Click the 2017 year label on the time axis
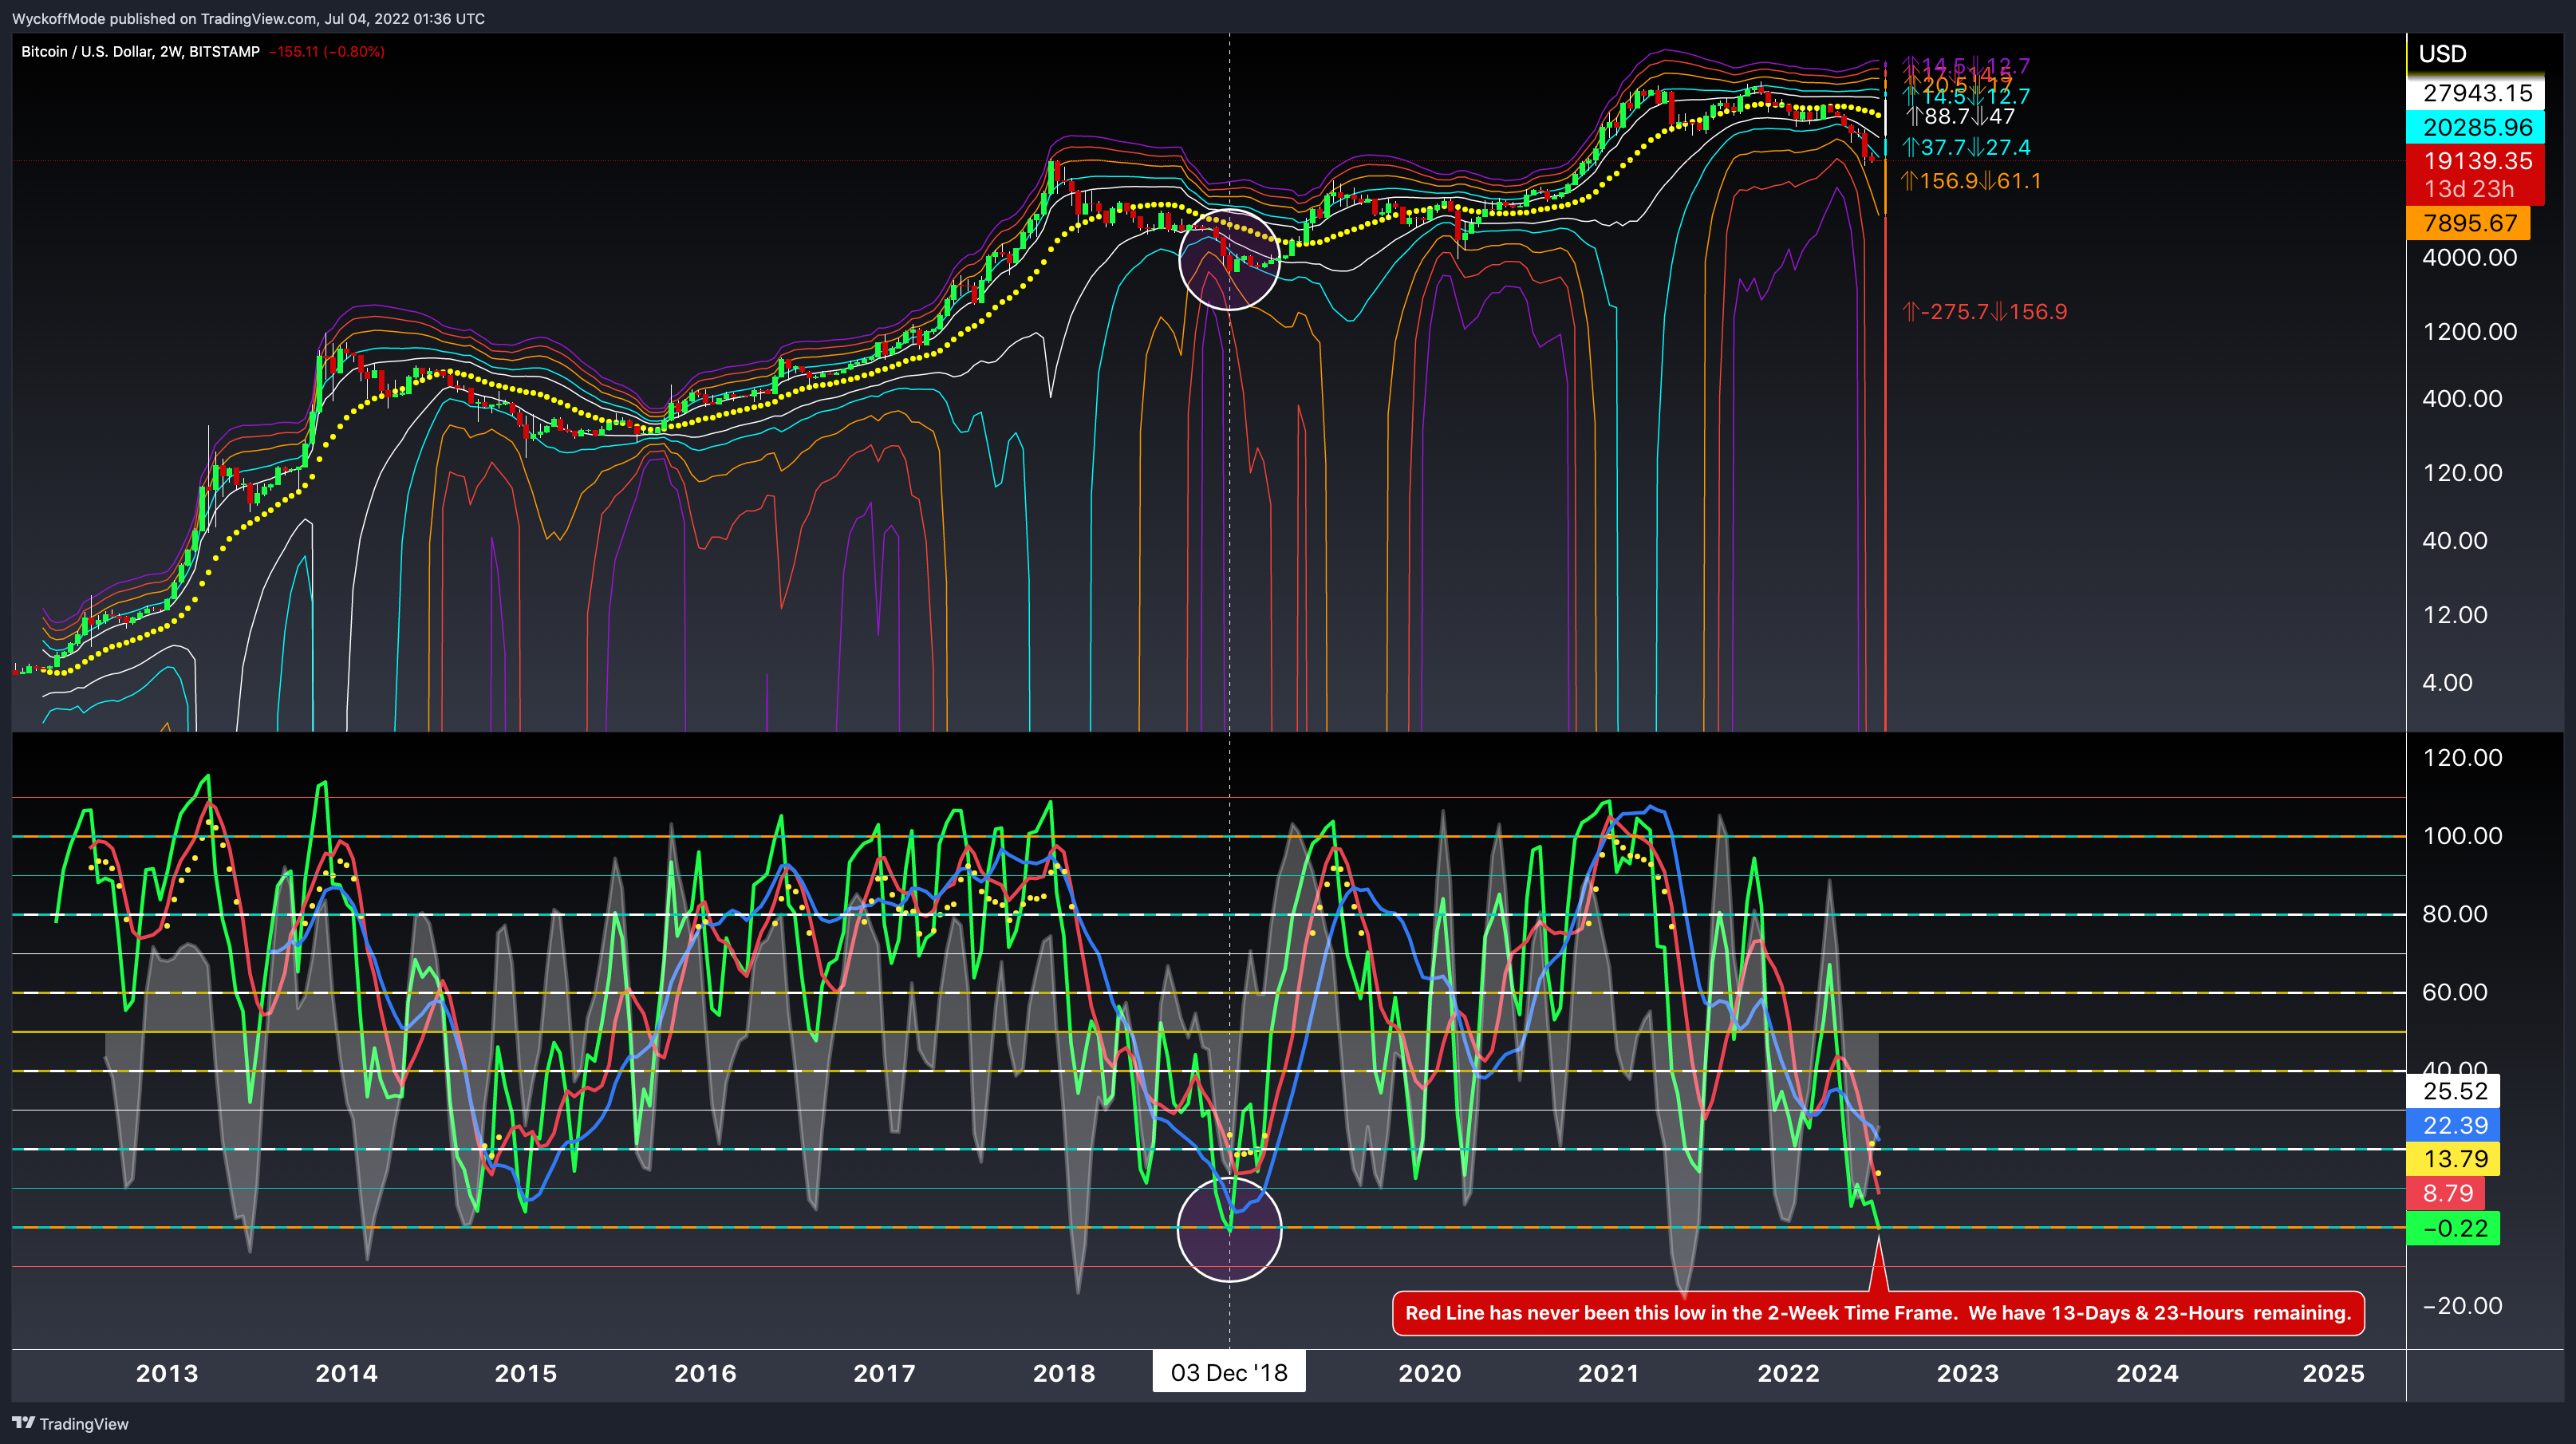The height and width of the screenshot is (1444, 2576). (x=884, y=1373)
